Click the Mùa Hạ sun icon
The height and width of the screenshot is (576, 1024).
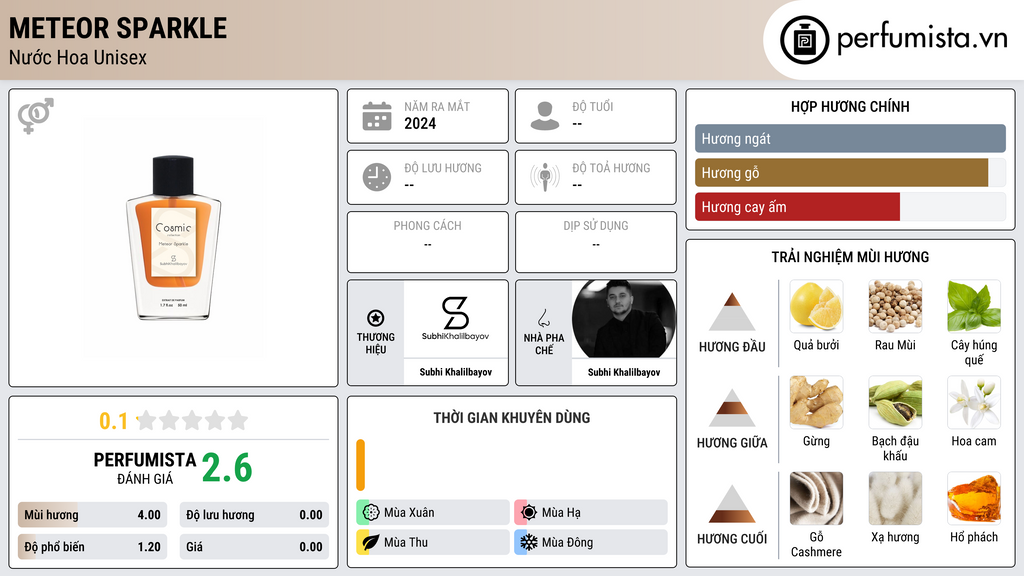click(529, 513)
